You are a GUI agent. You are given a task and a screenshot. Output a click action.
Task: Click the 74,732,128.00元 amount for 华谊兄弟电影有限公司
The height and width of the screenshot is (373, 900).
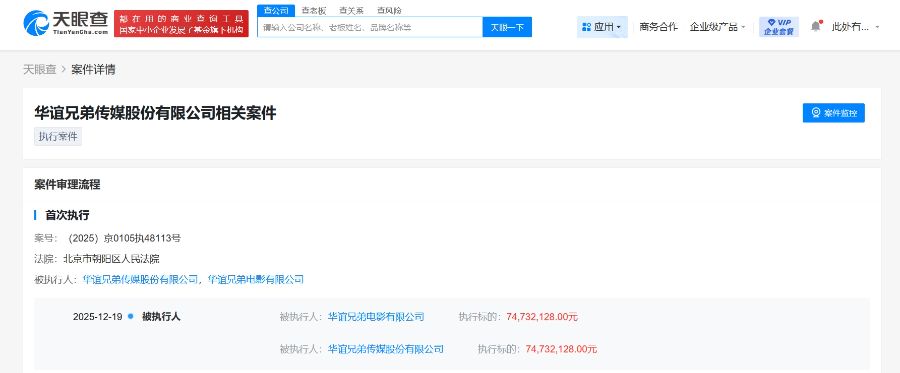click(542, 316)
